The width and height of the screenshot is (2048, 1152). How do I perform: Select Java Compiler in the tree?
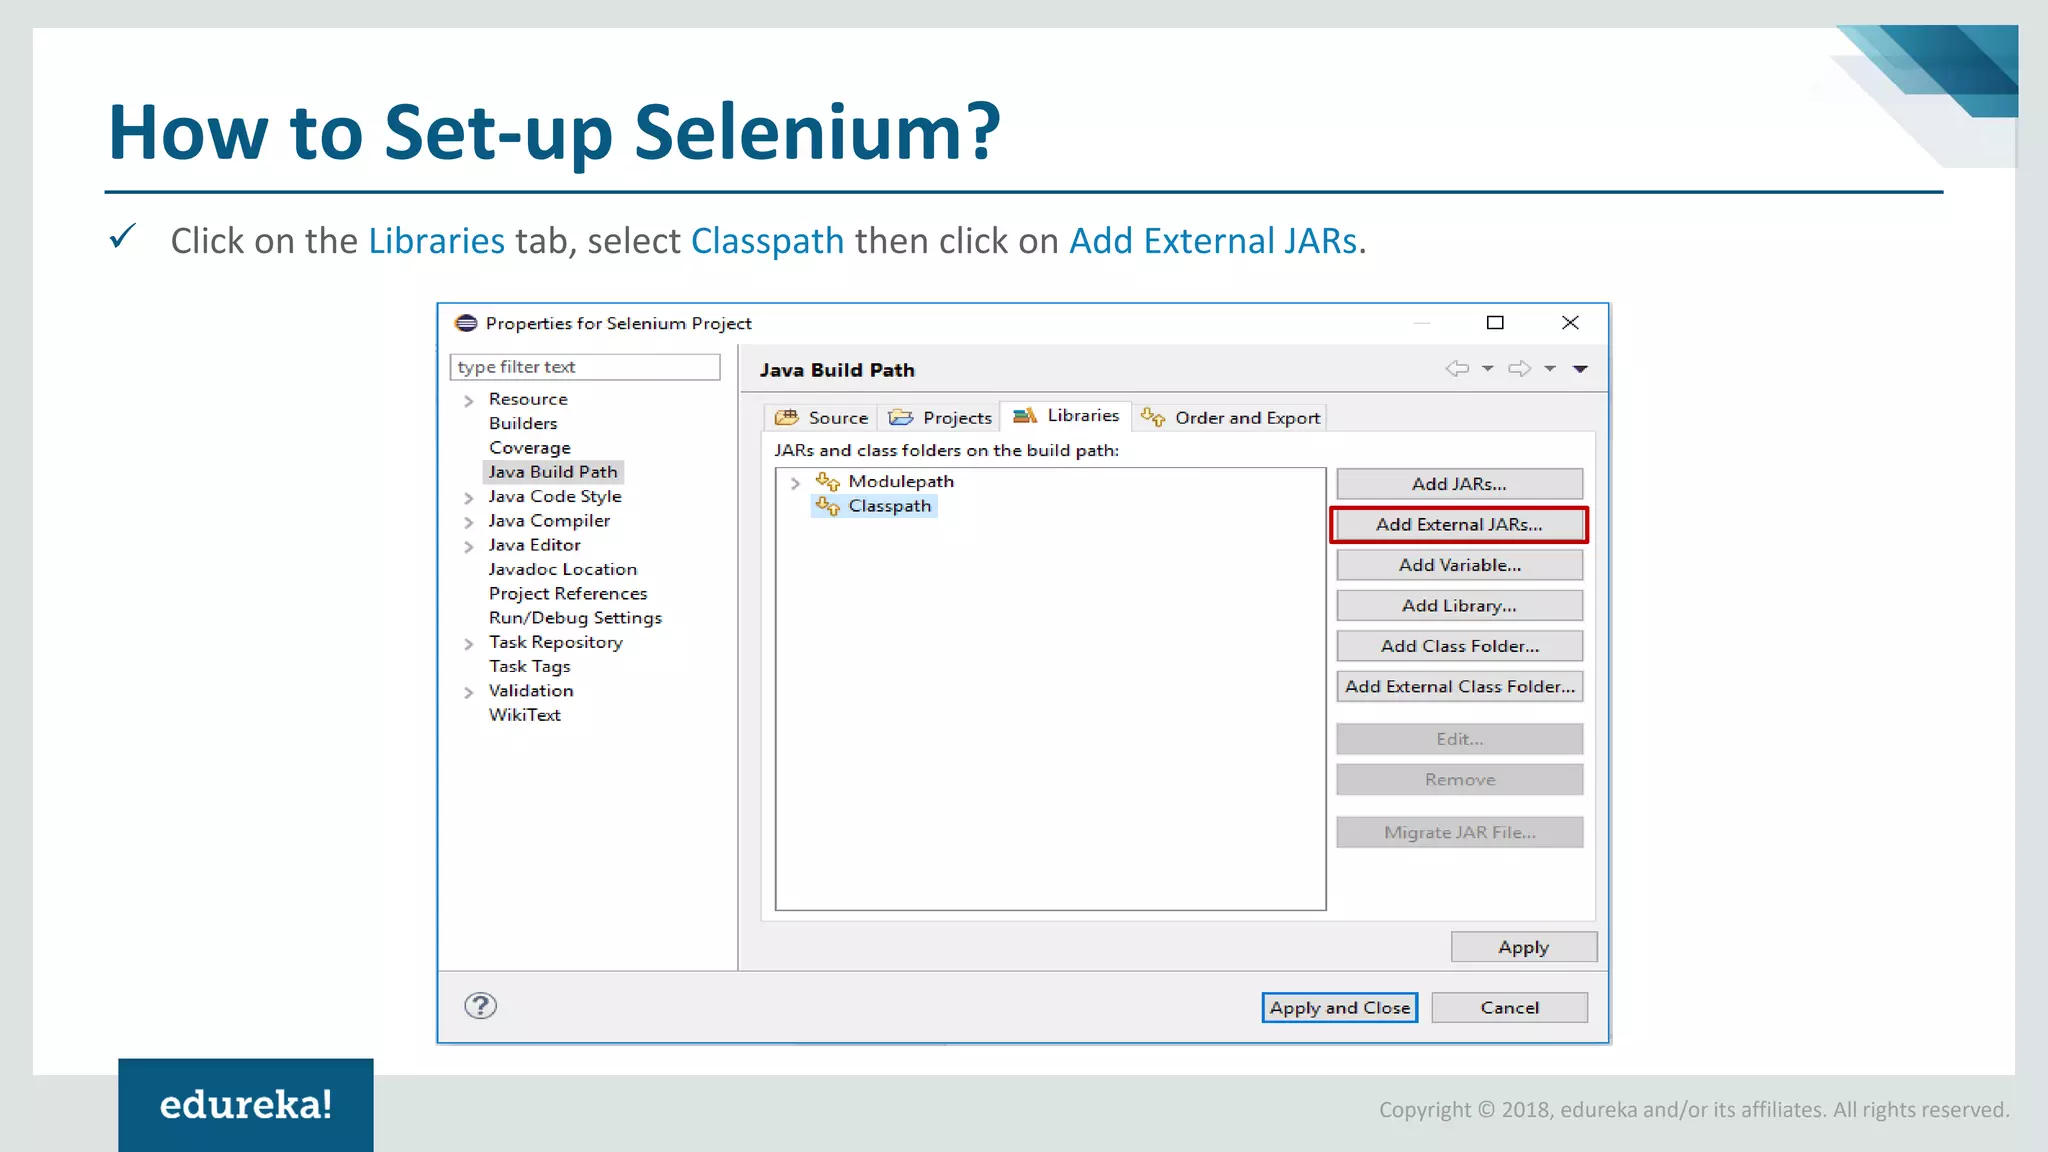549,520
